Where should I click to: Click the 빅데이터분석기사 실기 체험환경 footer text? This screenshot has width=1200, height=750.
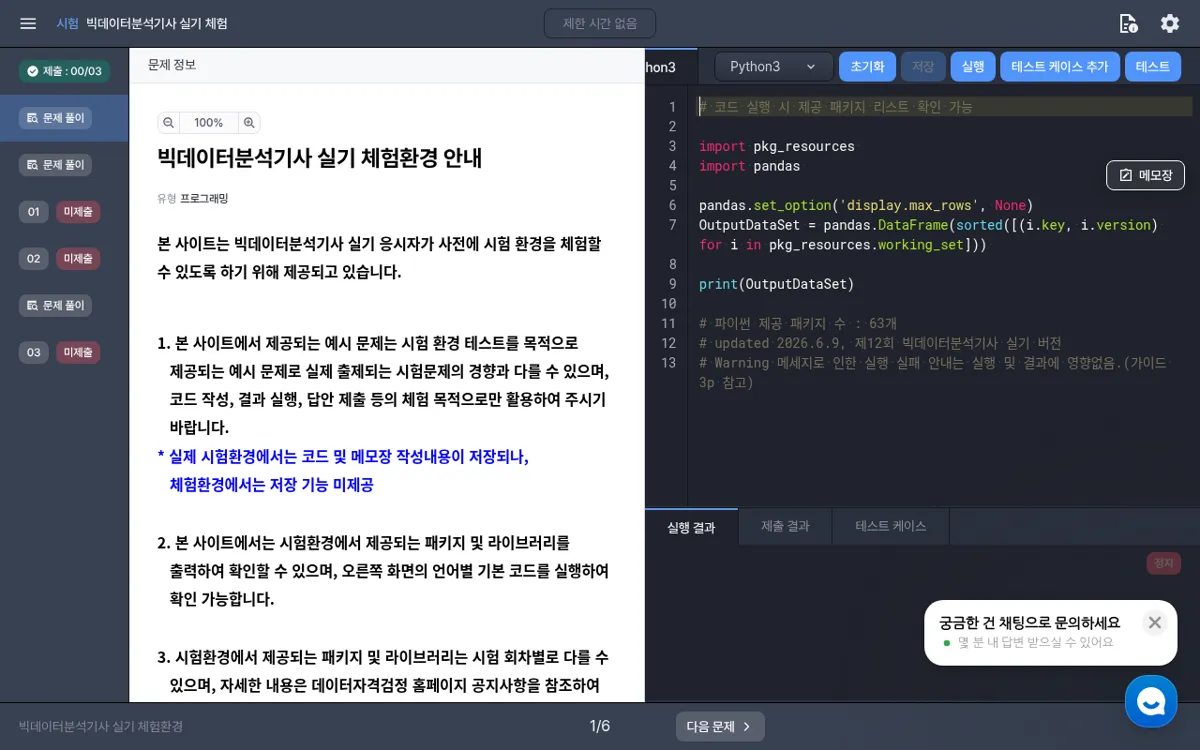point(101,727)
